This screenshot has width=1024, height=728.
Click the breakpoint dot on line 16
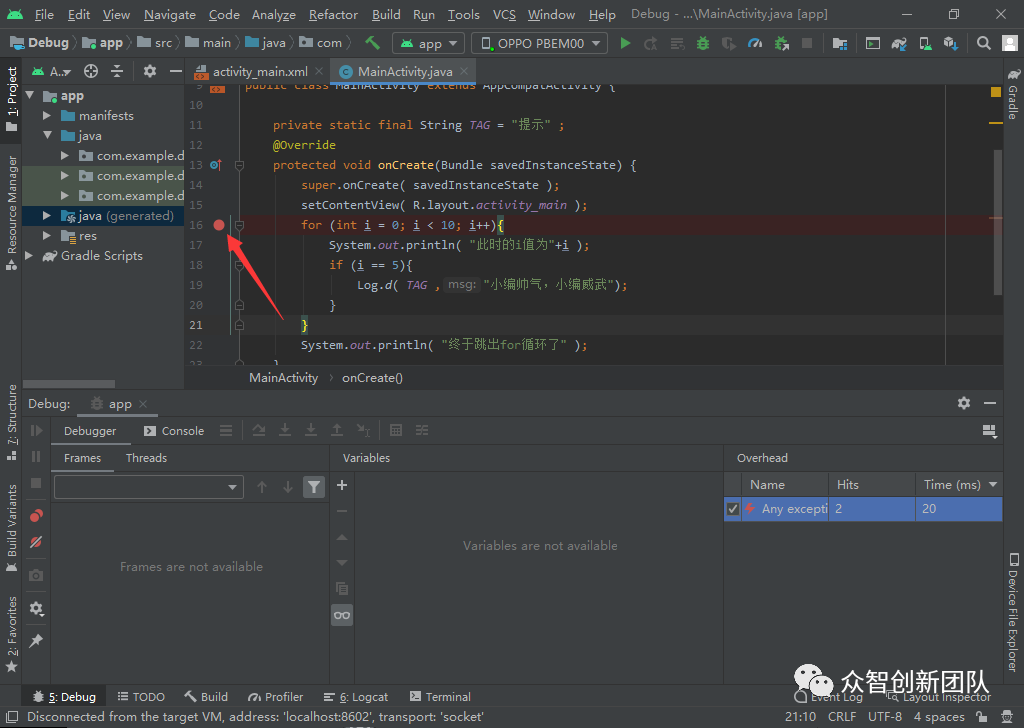219,225
